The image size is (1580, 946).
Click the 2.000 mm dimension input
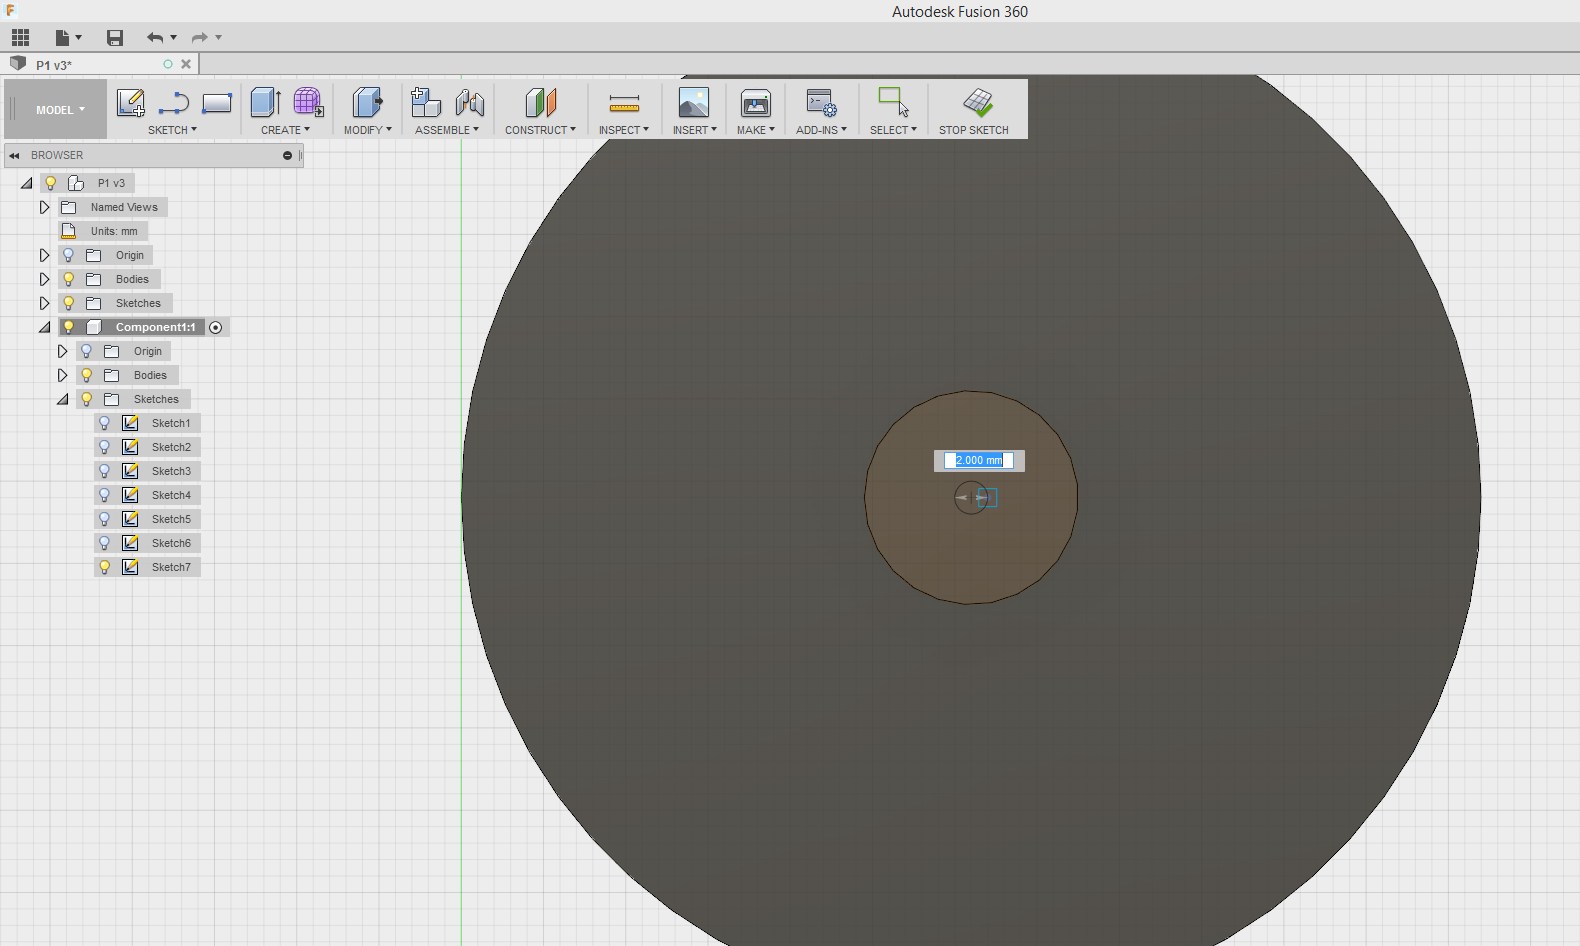979,460
